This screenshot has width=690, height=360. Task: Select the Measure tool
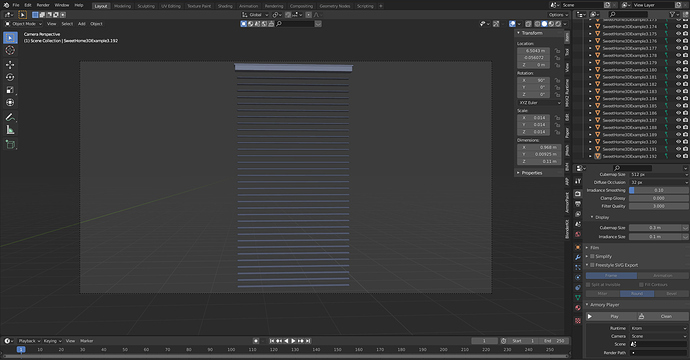(10, 130)
